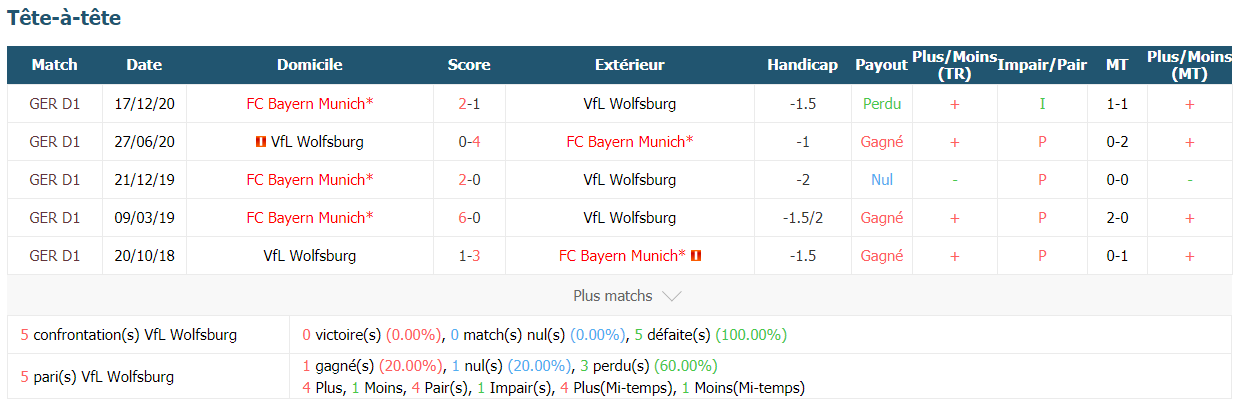The image size is (1244, 411).
Task: Select the Payout column header
Action: pyautogui.click(x=881, y=65)
